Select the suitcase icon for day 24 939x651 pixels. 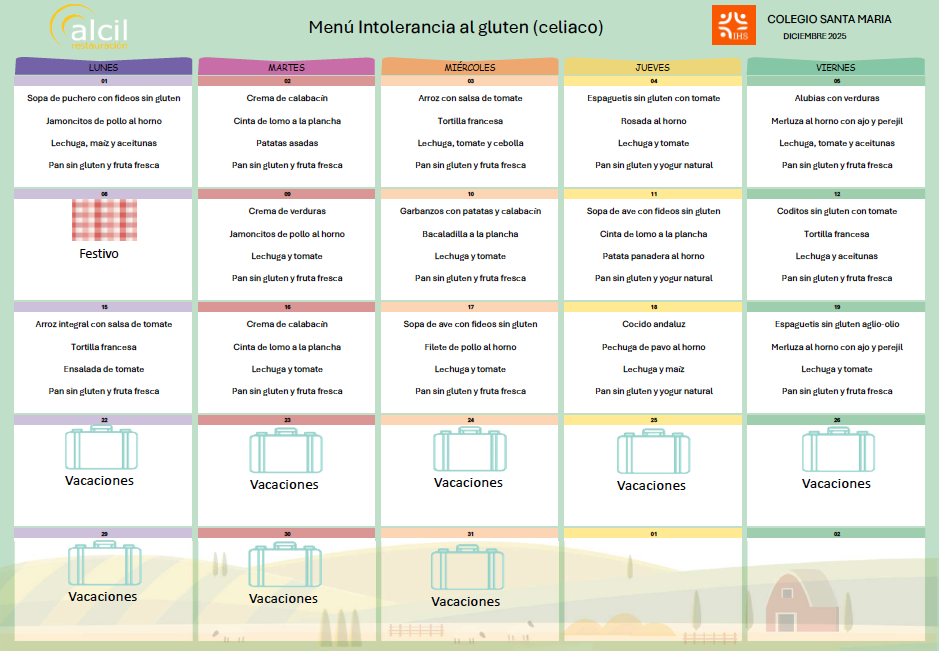pyautogui.click(x=469, y=450)
